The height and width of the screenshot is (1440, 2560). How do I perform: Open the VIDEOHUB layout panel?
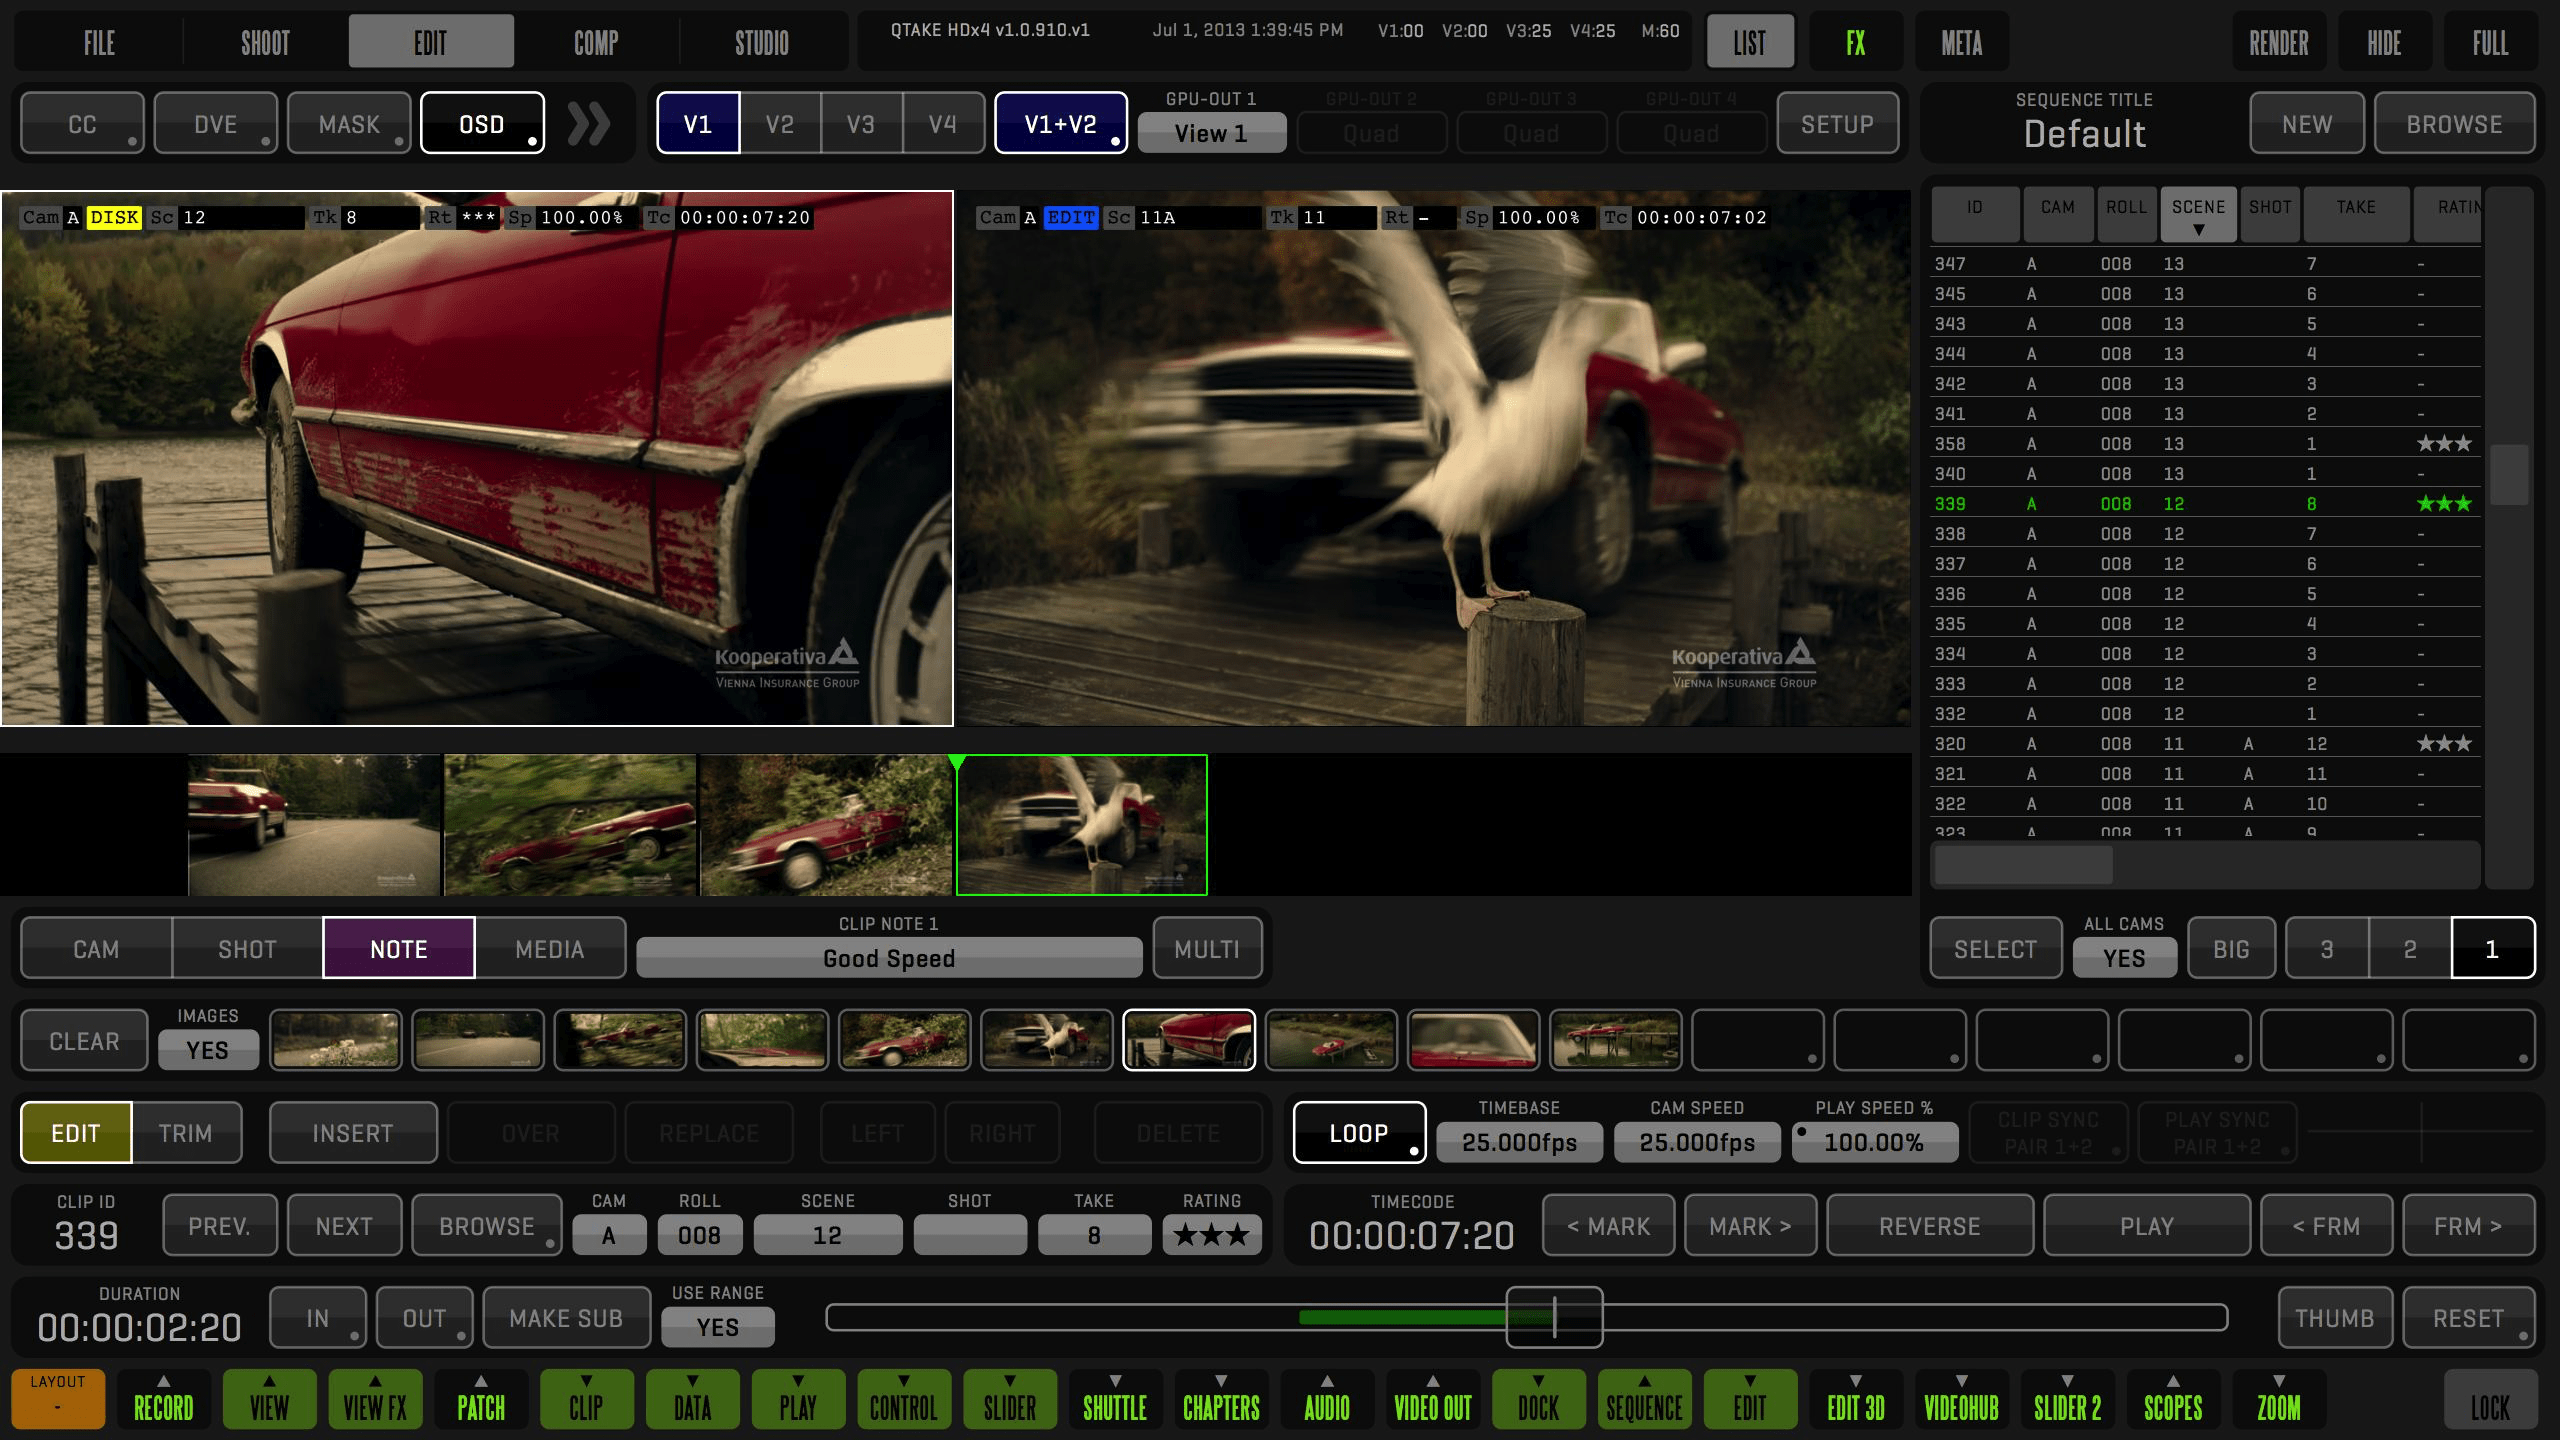pos(1961,1400)
